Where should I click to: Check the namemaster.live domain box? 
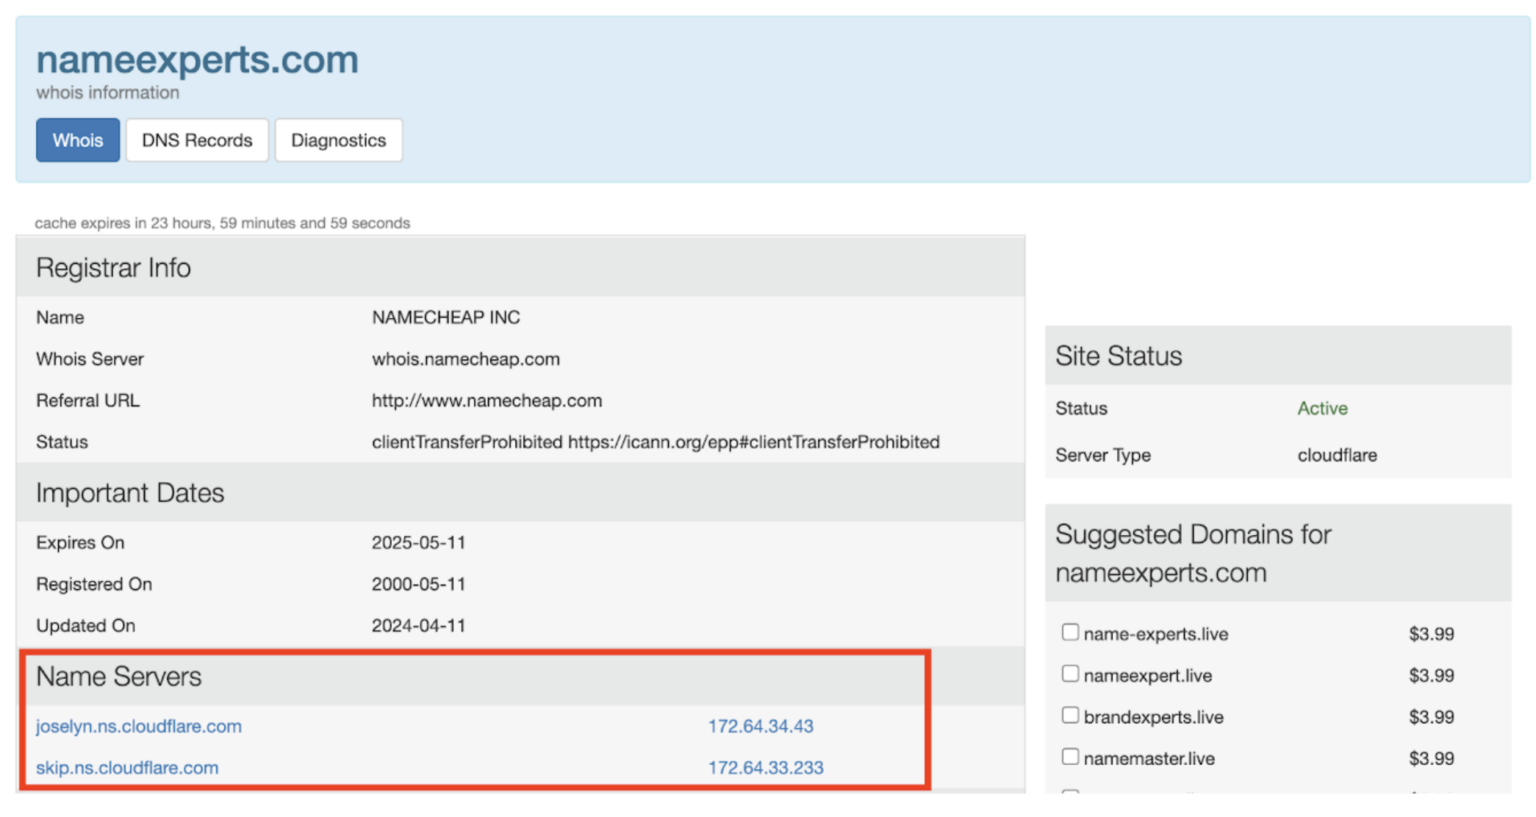point(1070,757)
